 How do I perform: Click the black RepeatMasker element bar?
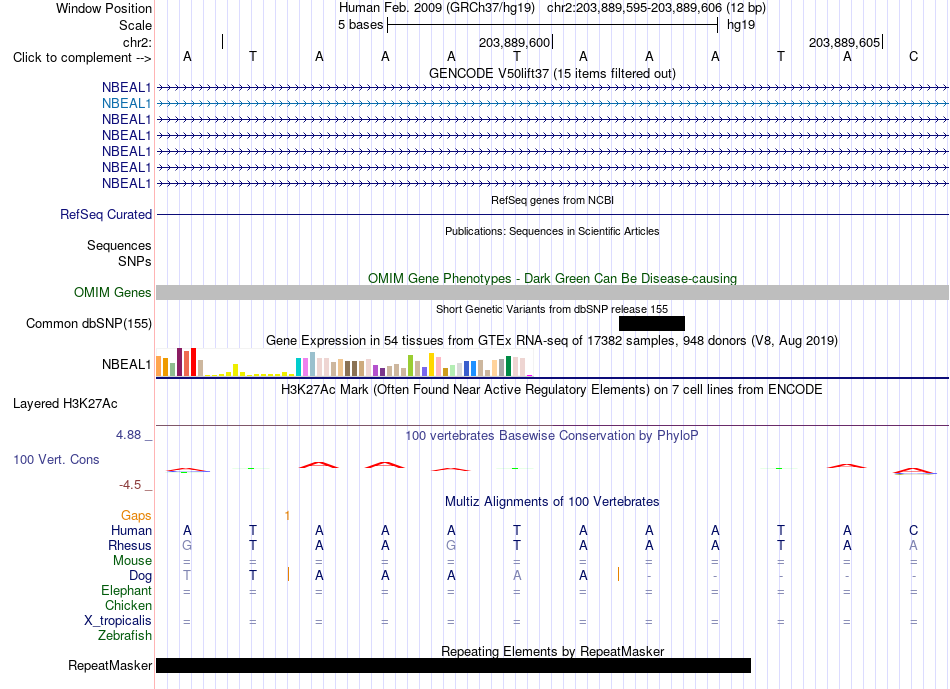(453, 666)
